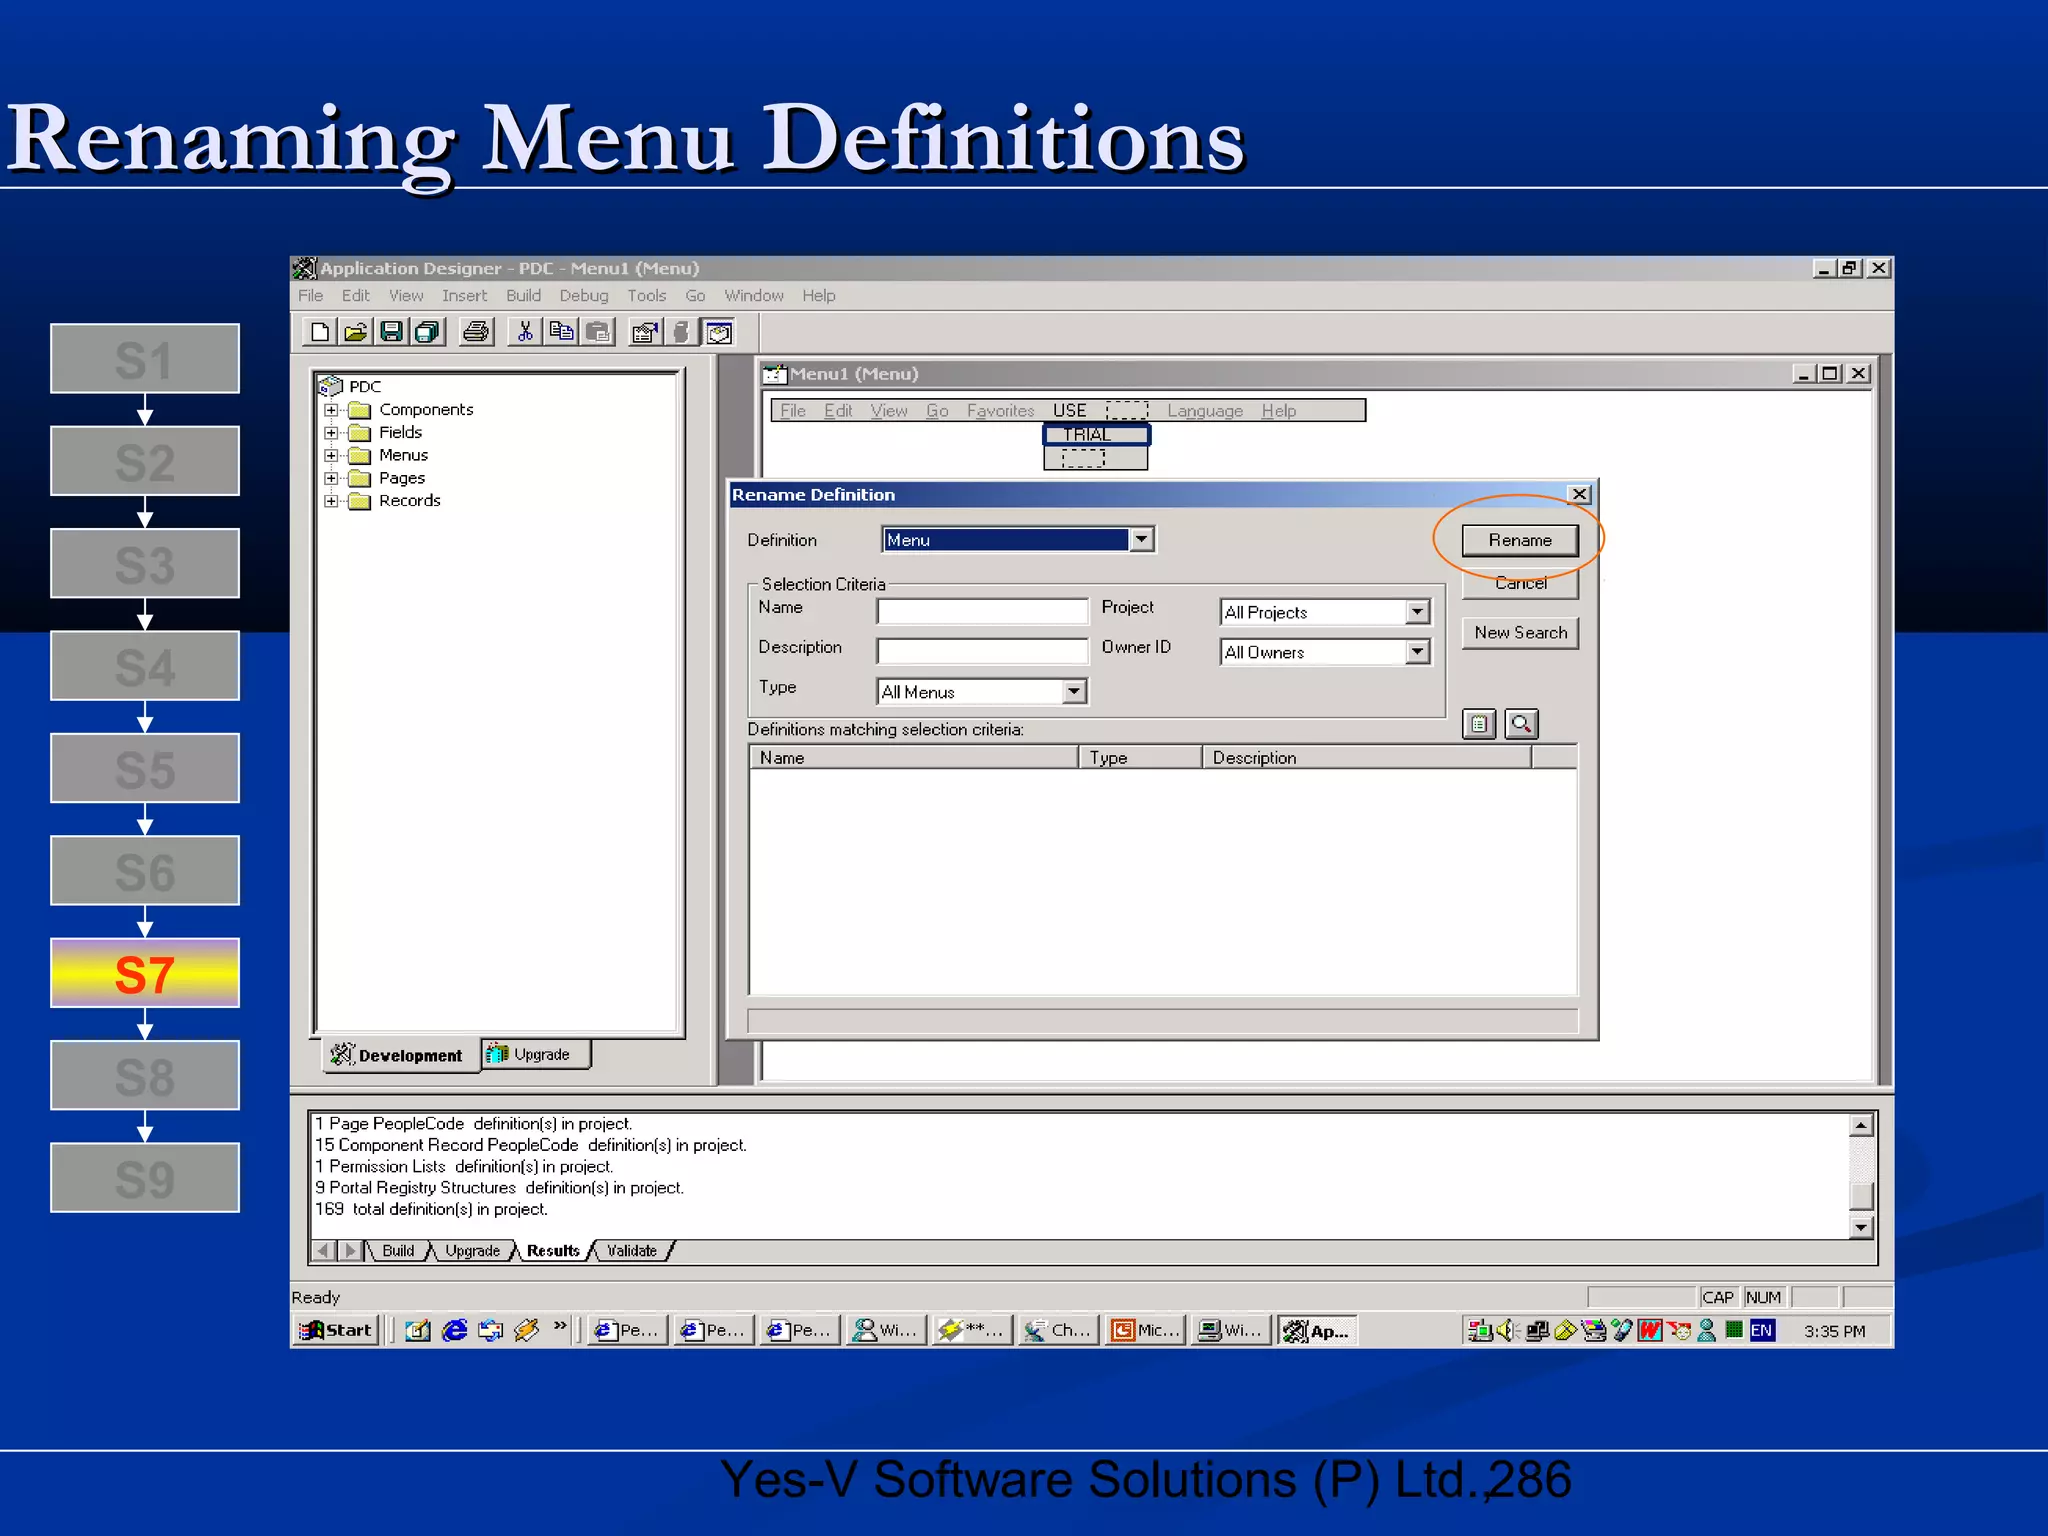The height and width of the screenshot is (1536, 2048).
Task: Click Internet Explorer quick launch icon
Action: click(x=455, y=1330)
